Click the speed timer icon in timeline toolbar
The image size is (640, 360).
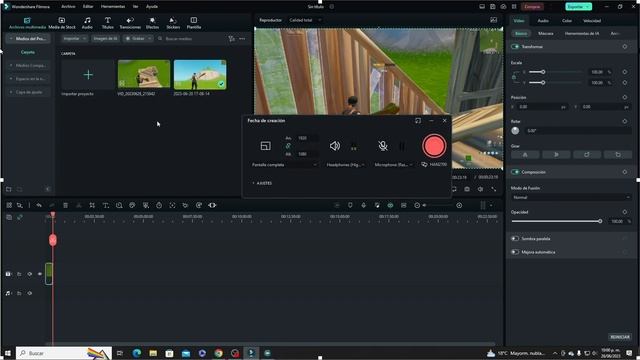click(159, 205)
